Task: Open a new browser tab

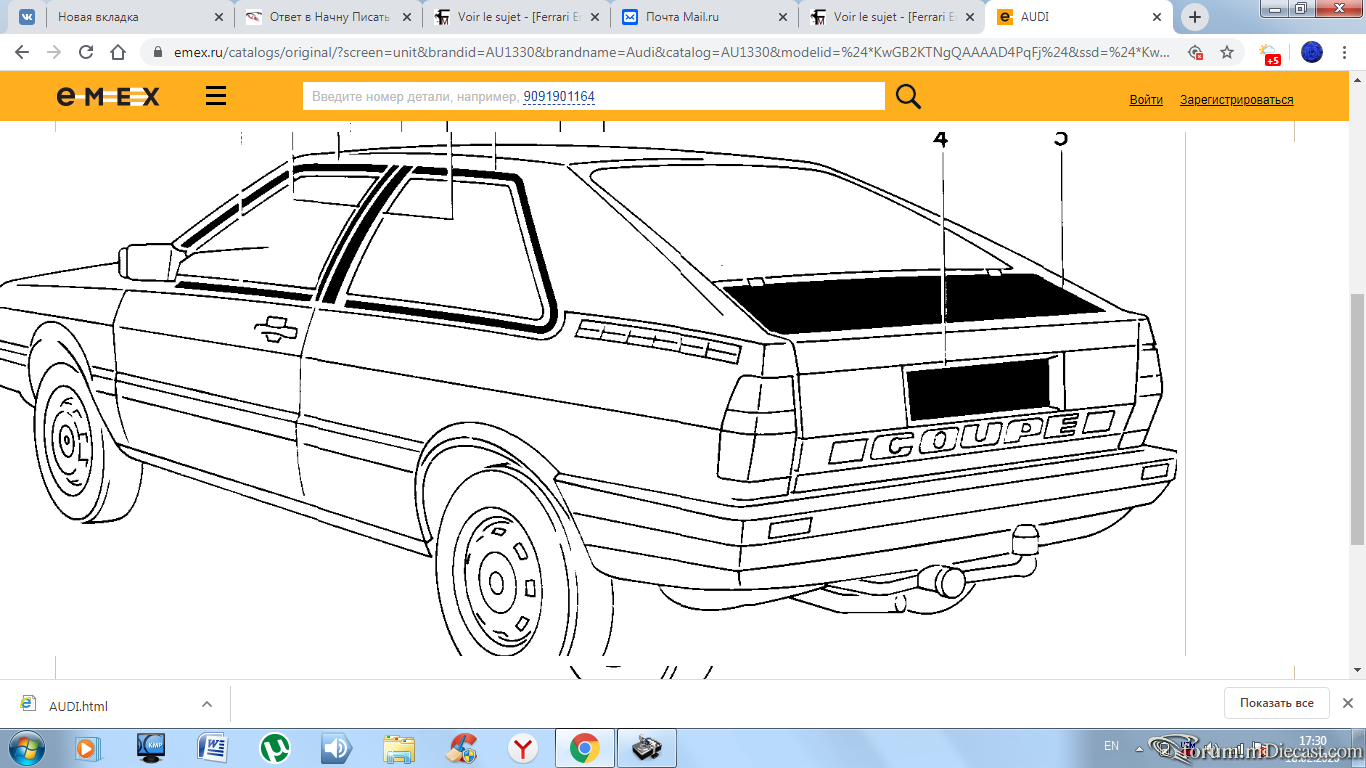Action: coord(1195,17)
